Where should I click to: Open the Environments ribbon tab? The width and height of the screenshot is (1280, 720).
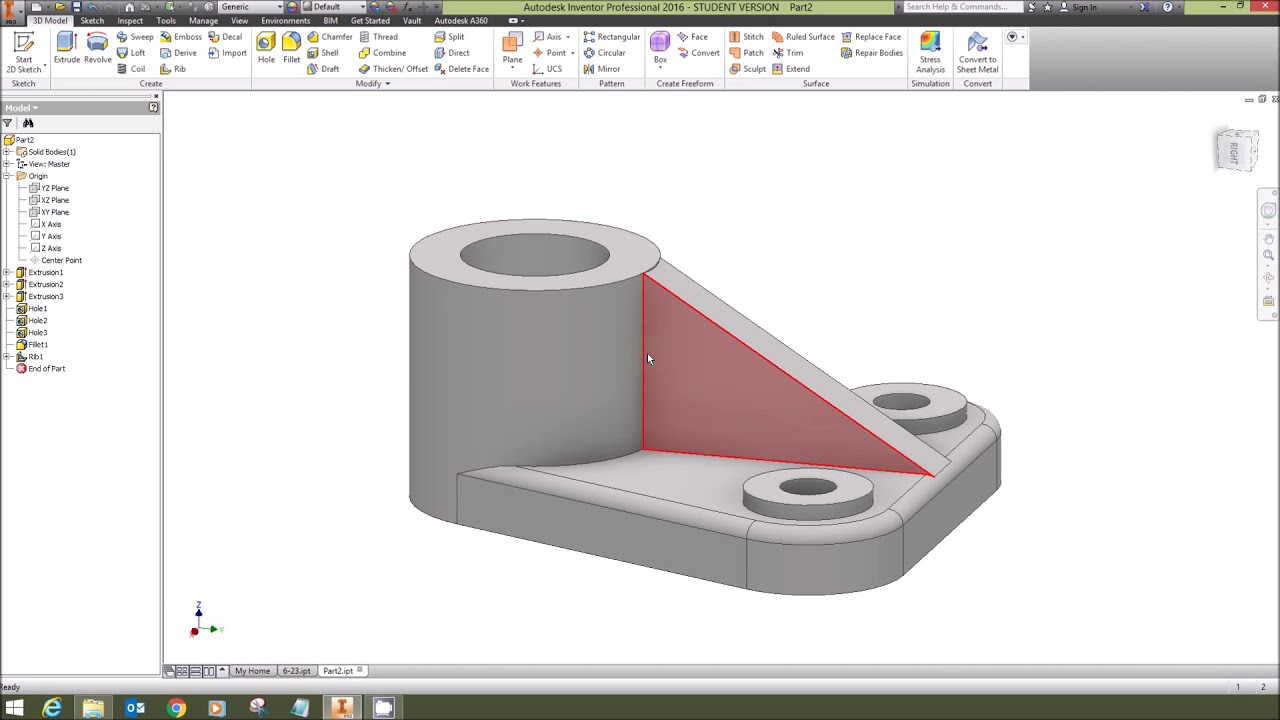click(285, 21)
